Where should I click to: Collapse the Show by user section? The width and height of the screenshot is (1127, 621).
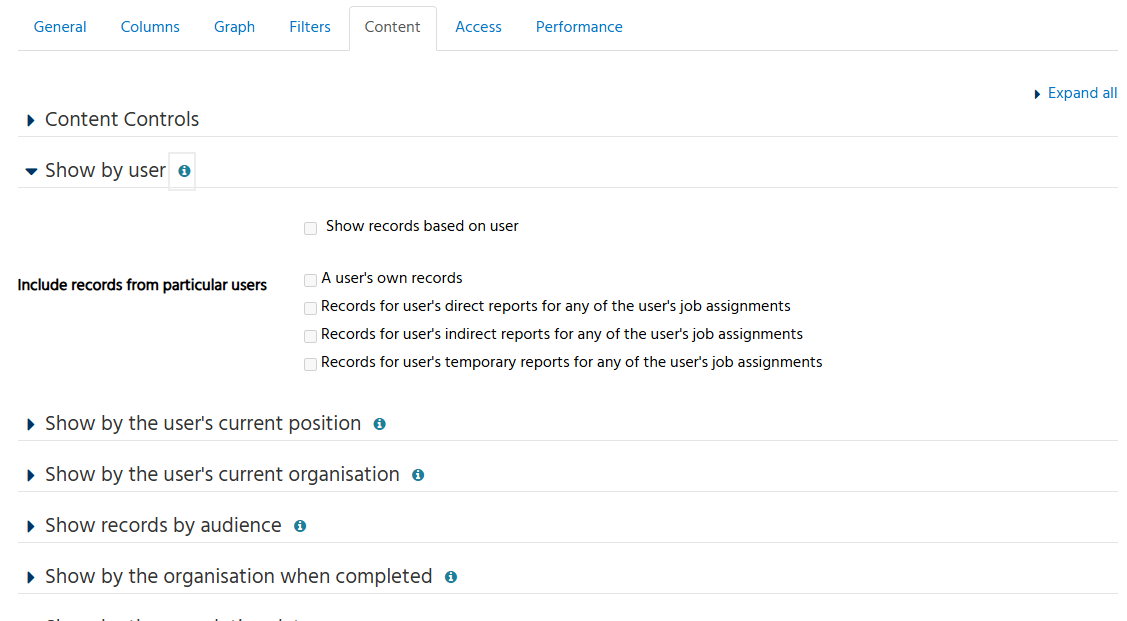point(105,171)
